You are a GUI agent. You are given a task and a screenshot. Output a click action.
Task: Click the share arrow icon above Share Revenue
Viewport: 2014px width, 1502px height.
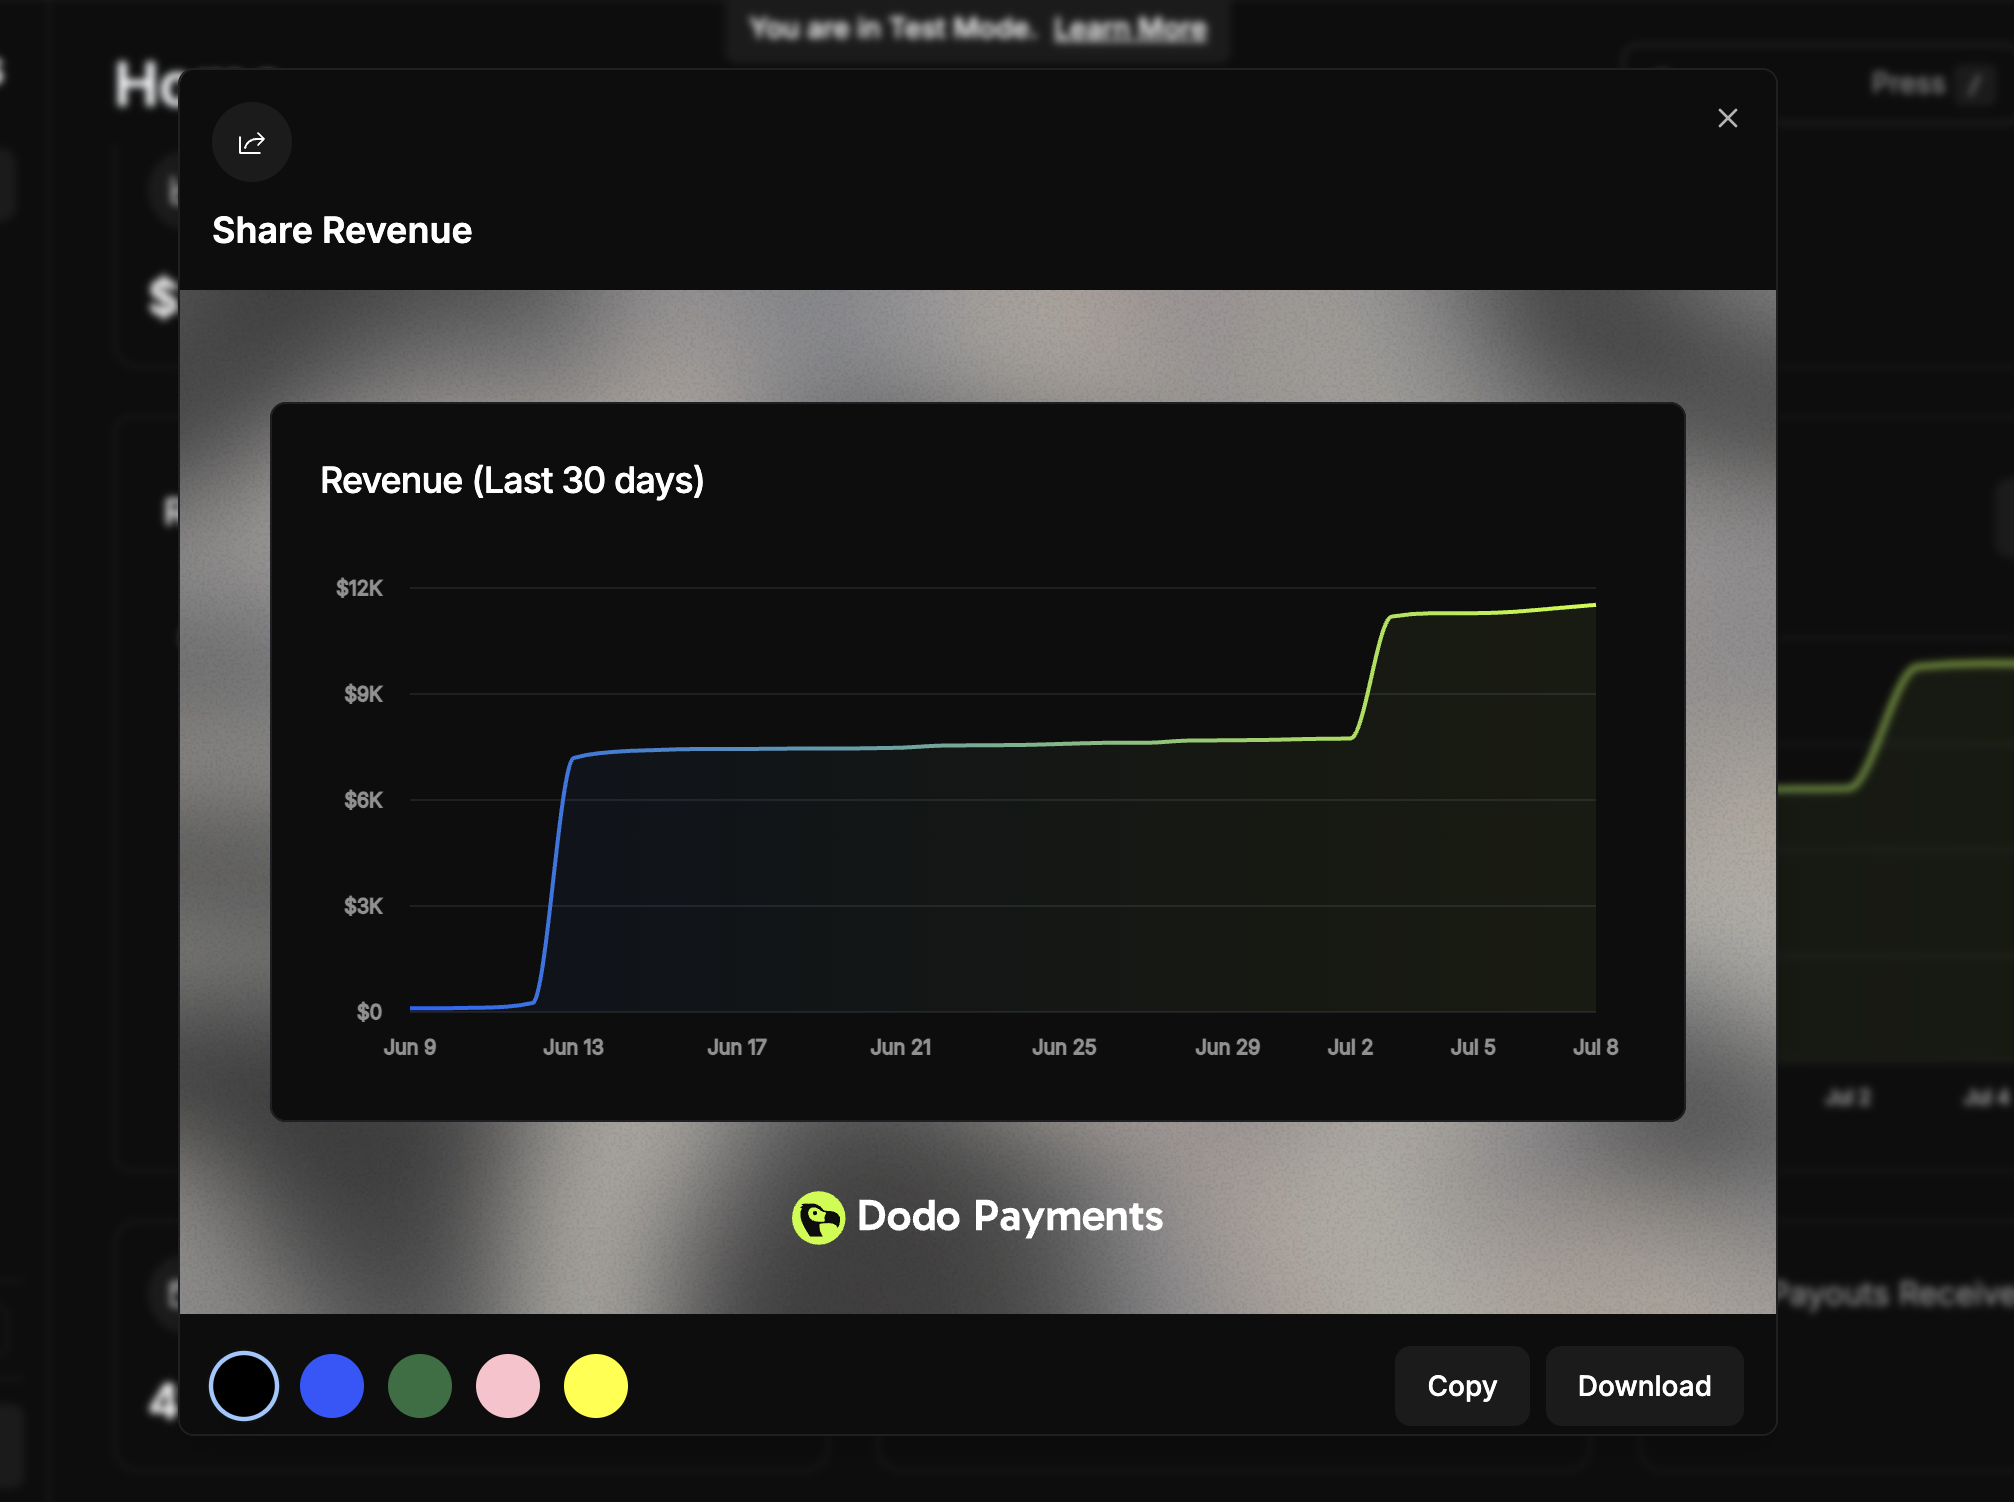click(251, 142)
